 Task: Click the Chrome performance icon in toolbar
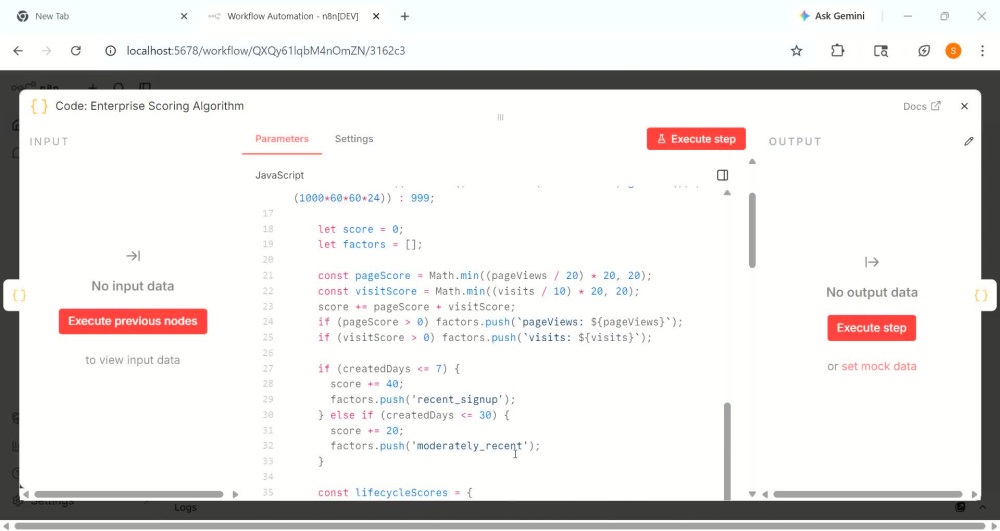click(924, 51)
